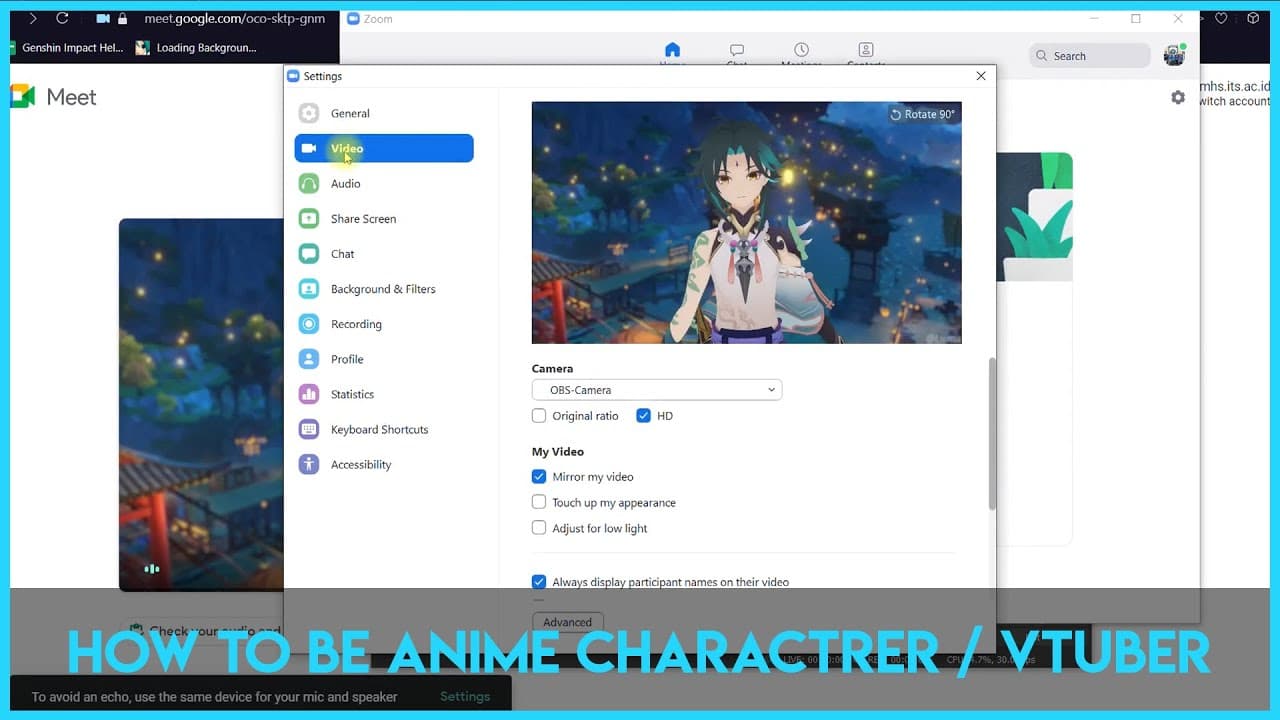Click the Zoom Search field
This screenshot has width=1280, height=720.
point(1090,56)
